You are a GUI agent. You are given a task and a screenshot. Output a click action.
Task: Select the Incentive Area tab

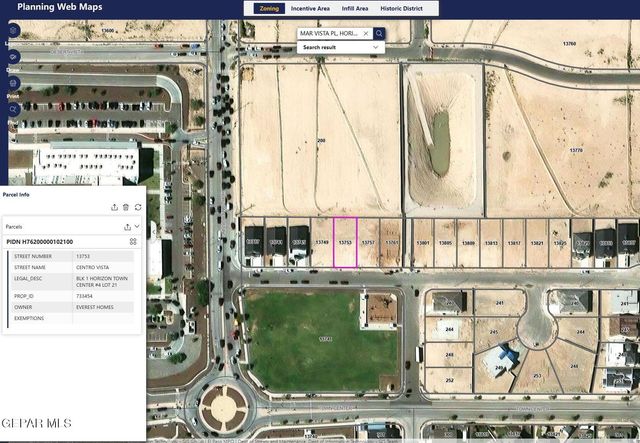click(x=310, y=8)
